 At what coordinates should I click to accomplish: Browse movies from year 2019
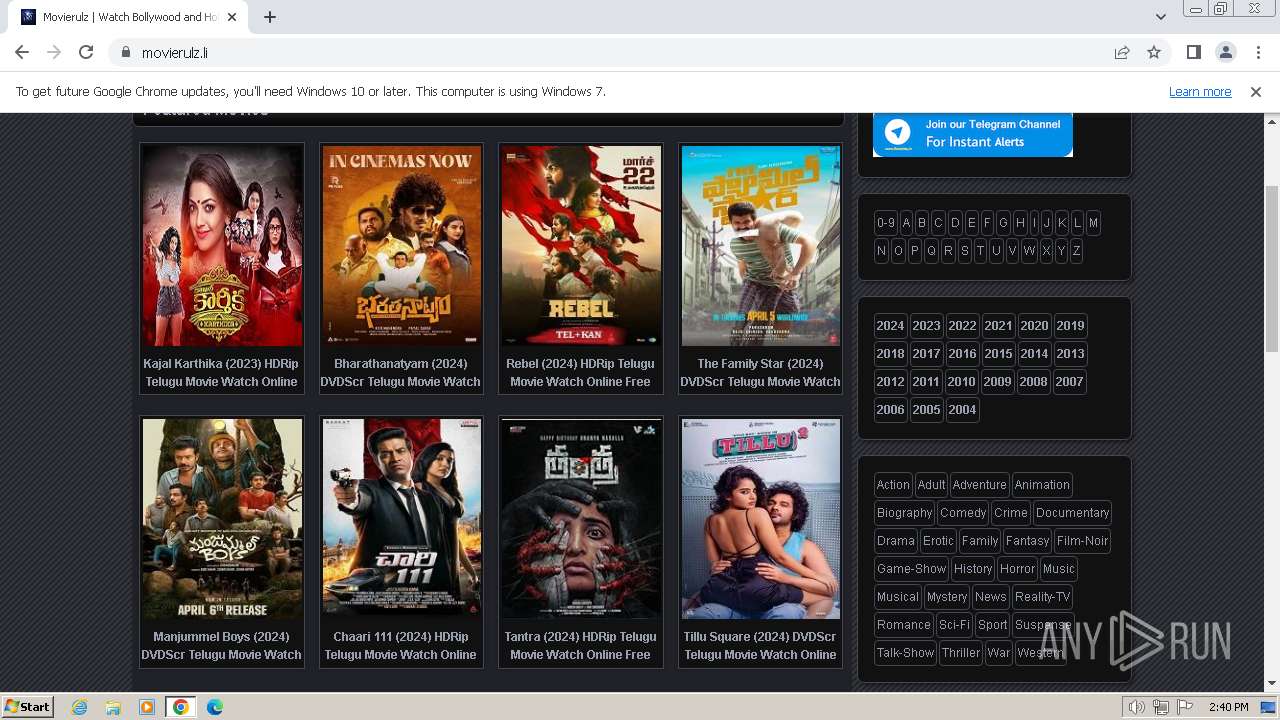[x=1070, y=326]
